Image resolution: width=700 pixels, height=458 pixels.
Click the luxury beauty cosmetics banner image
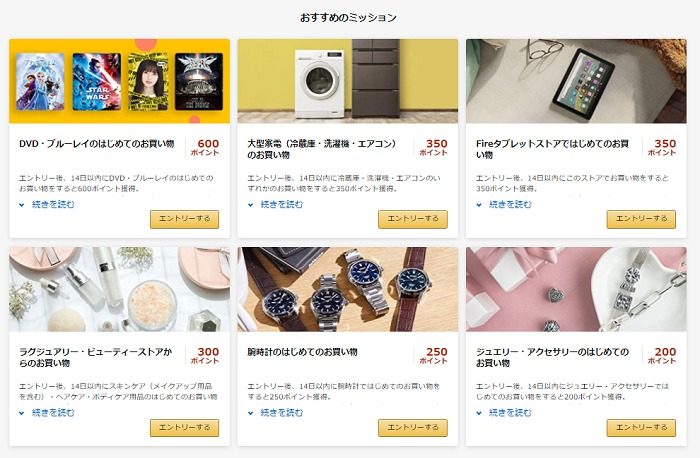(119, 289)
